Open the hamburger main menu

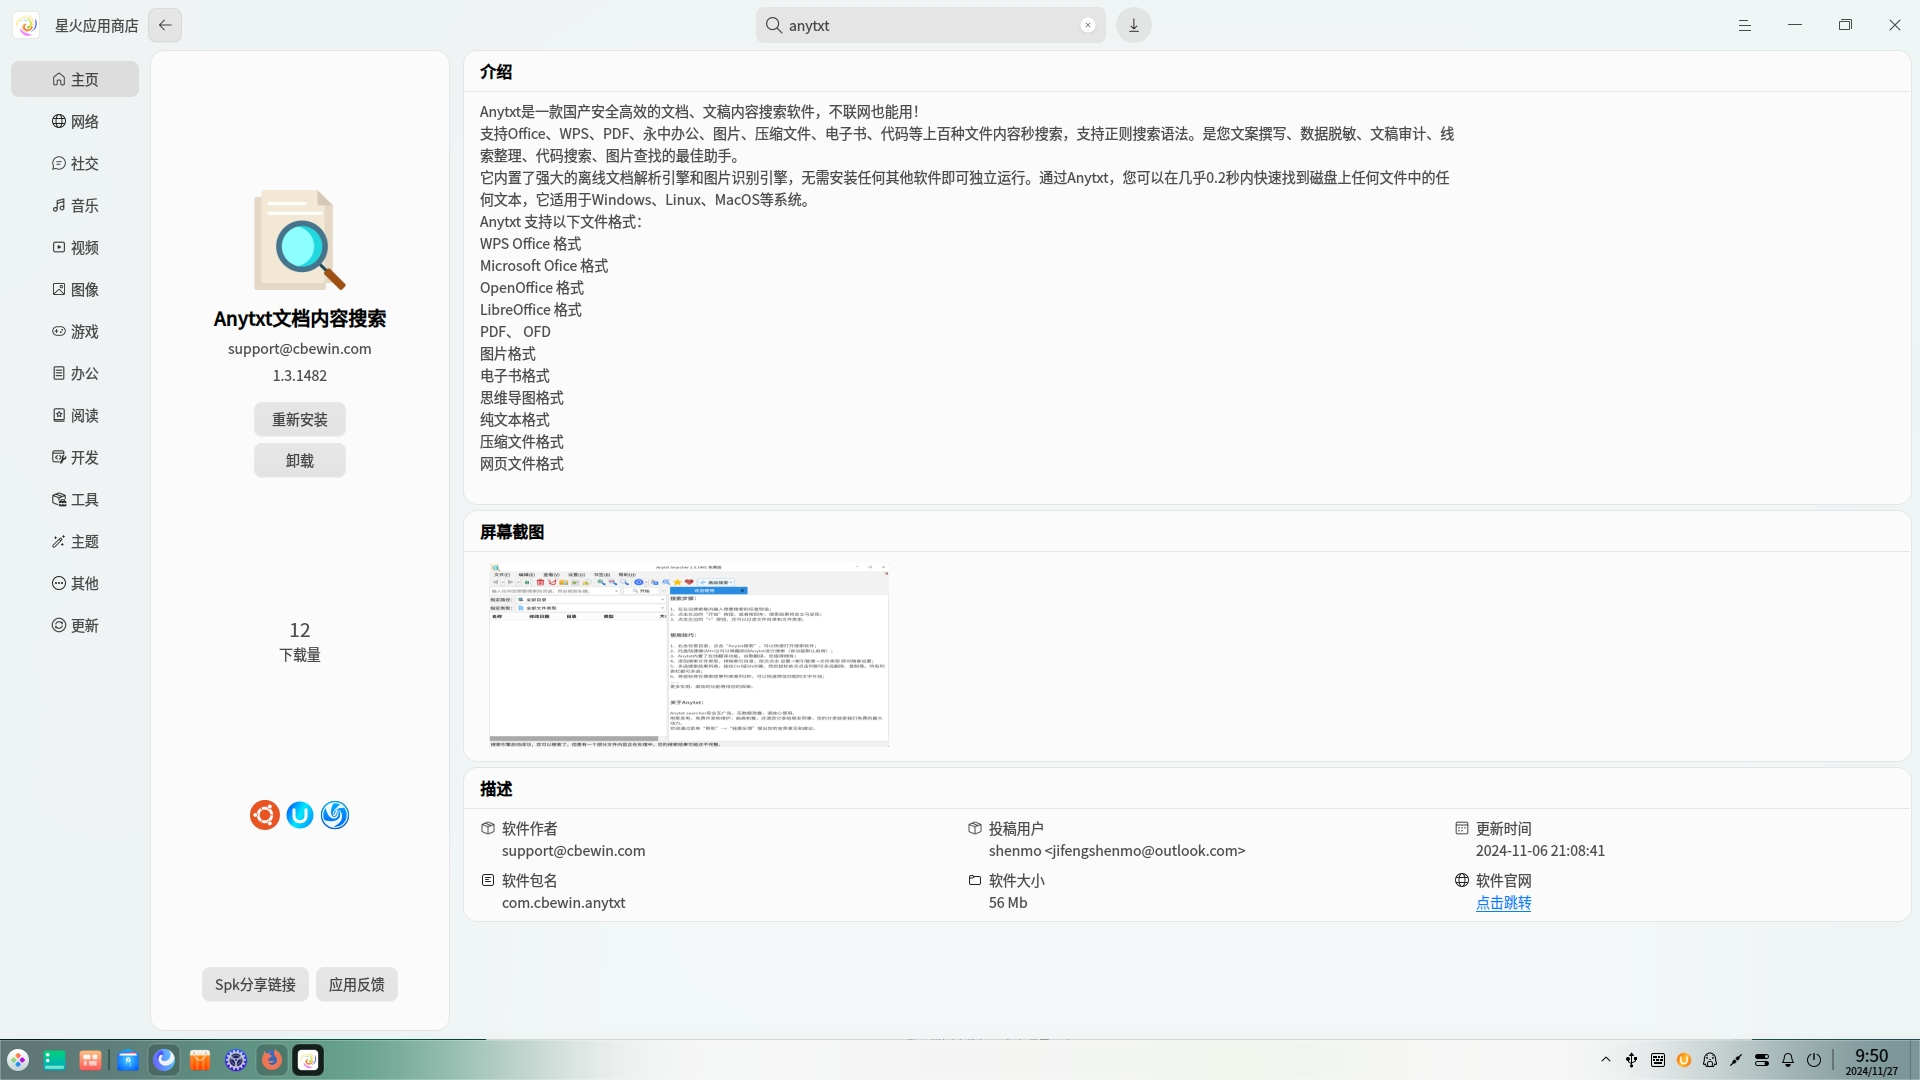1745,25
